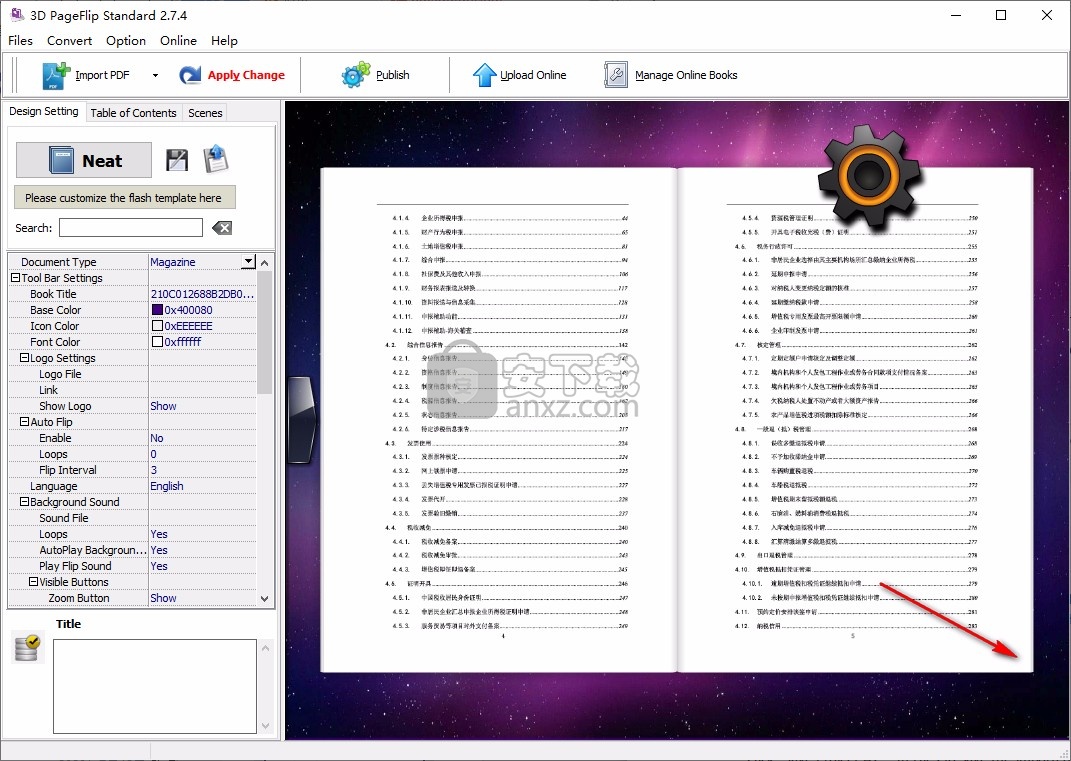This screenshot has width=1071, height=761.
Task: Select the Link row under Logo Settings
Action: click(x=133, y=389)
